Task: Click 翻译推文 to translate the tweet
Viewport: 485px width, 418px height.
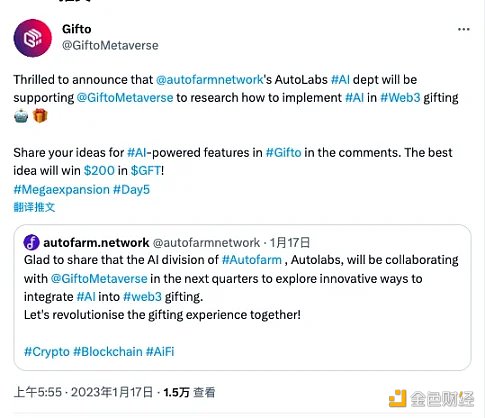Action: 34,207
